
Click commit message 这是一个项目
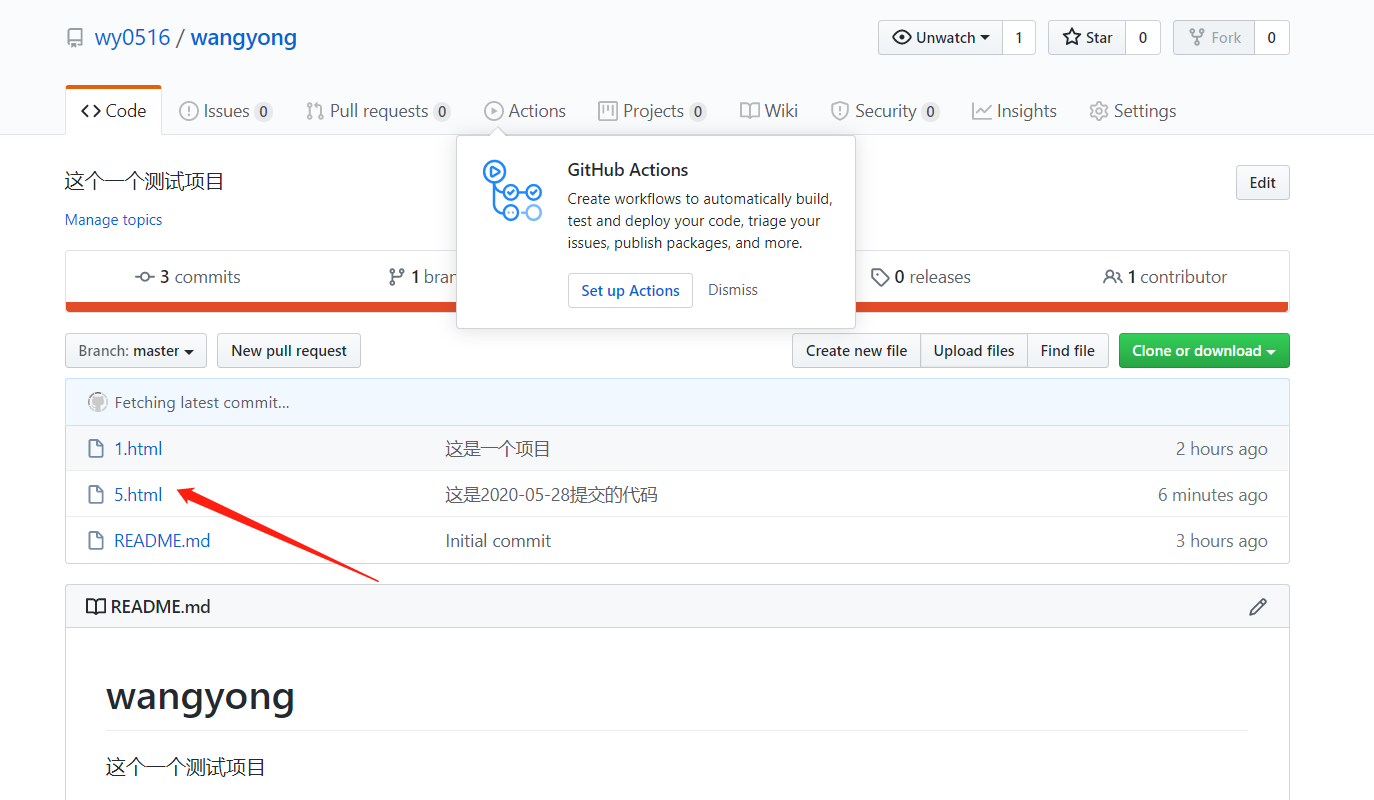[x=498, y=449]
